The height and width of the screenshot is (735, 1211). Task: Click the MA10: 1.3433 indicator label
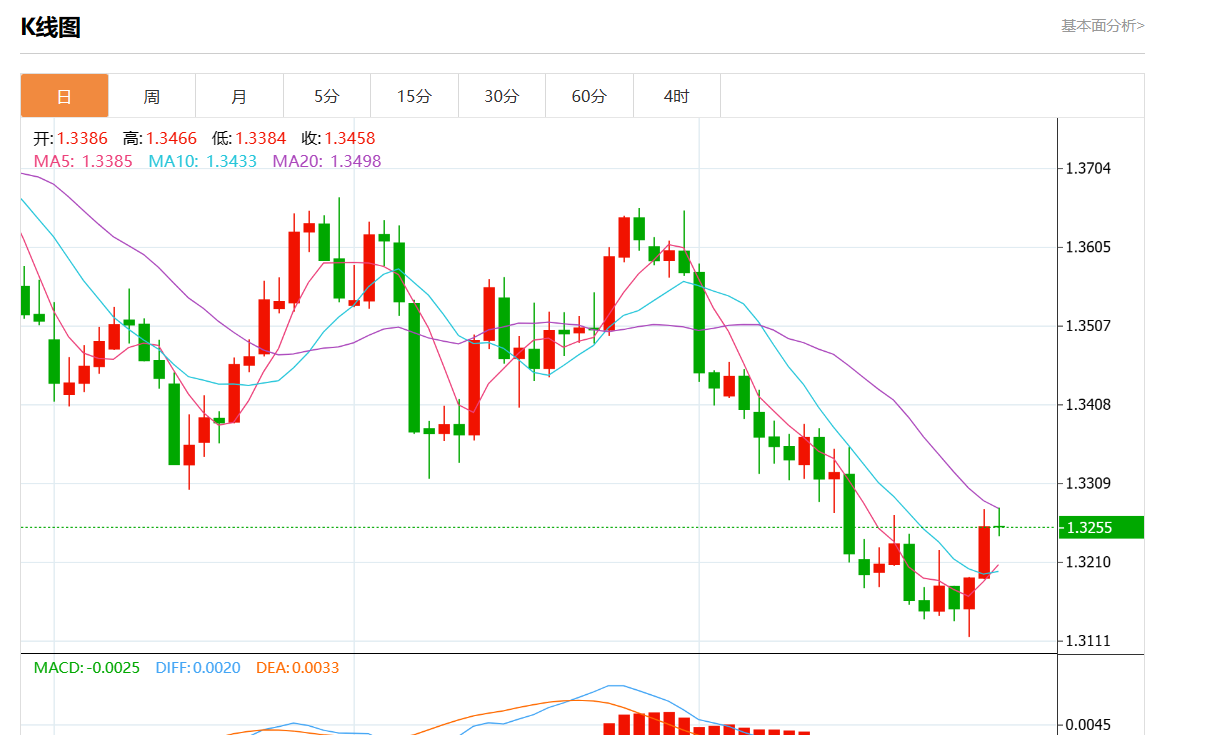pos(203,160)
